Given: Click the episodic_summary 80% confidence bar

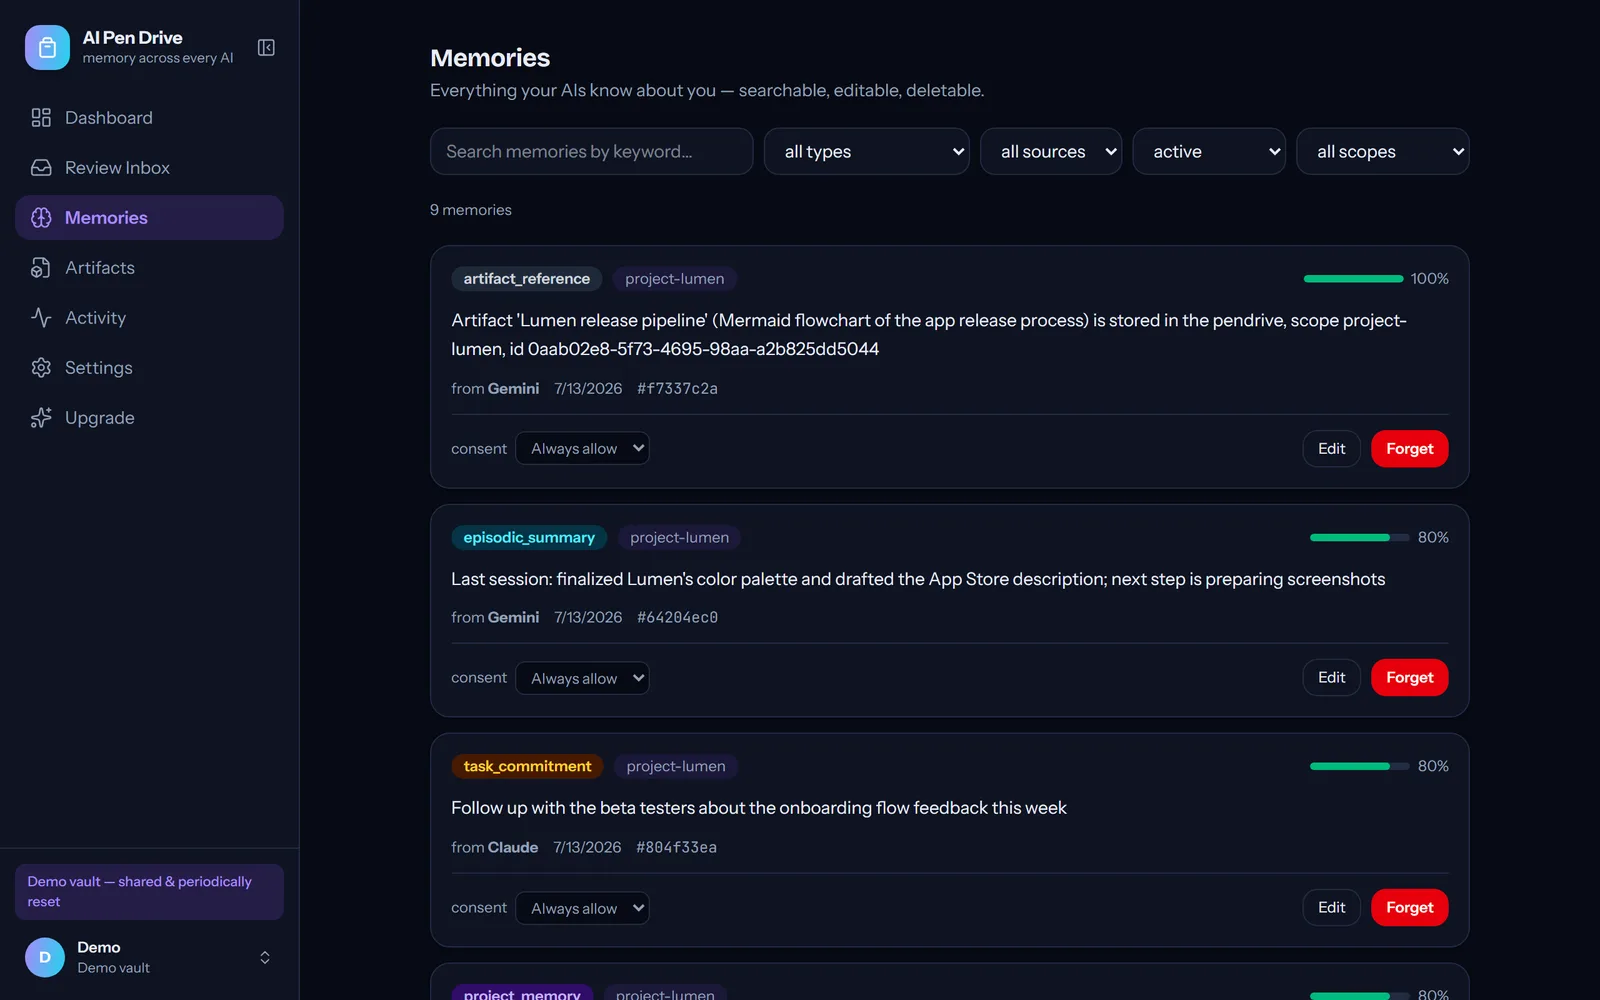Looking at the screenshot, I should pyautogui.click(x=1359, y=537).
